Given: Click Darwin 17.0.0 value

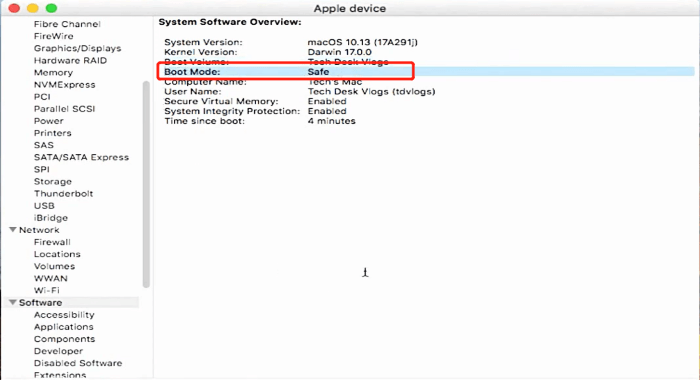Looking at the screenshot, I should click(x=339, y=52).
